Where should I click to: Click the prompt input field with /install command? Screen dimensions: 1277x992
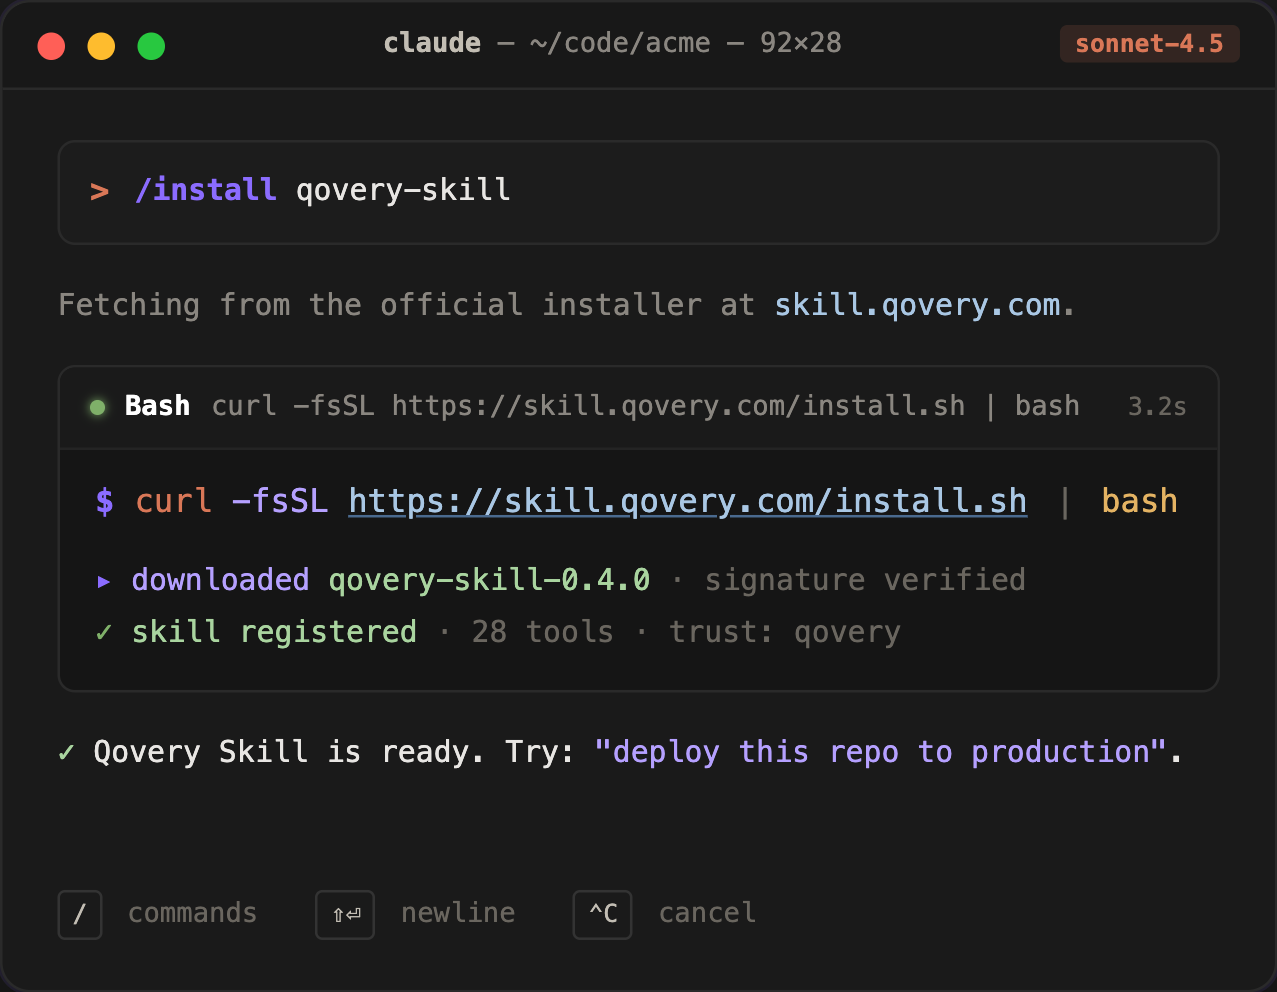tap(638, 192)
